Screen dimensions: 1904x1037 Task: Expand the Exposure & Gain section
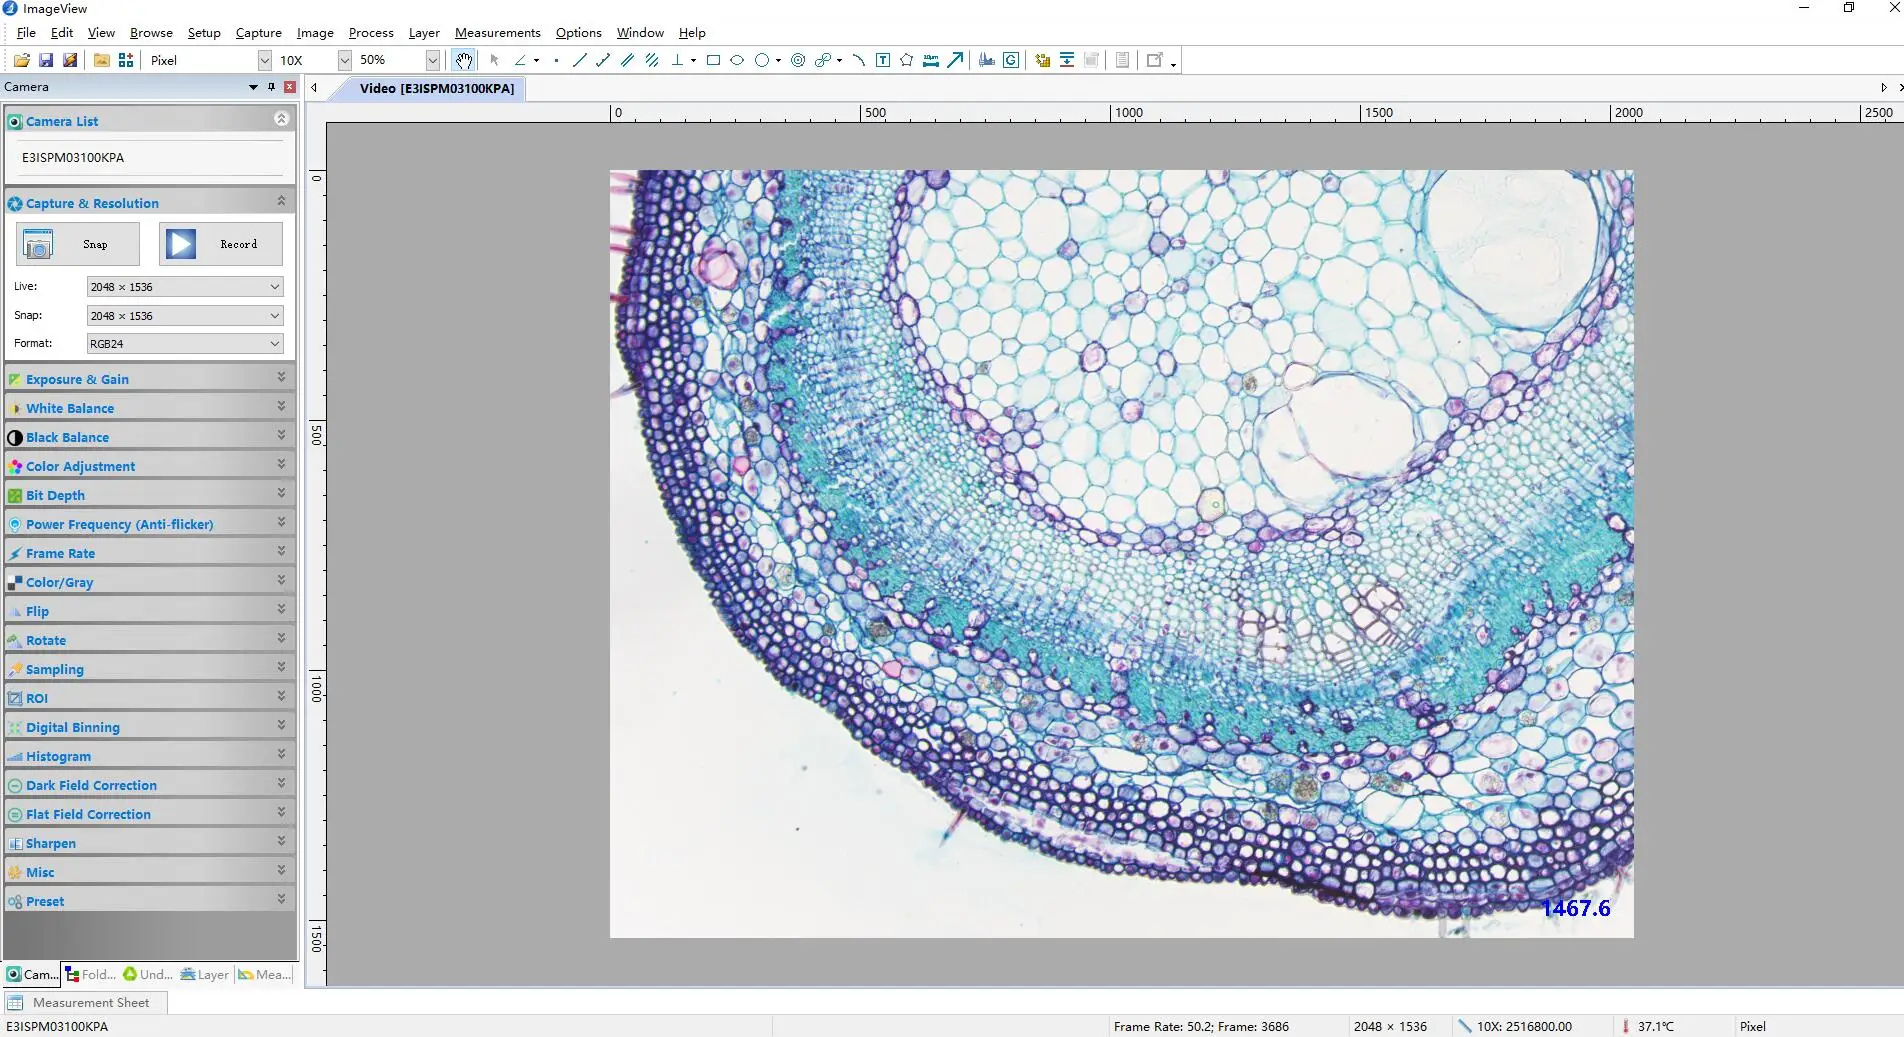pos(150,379)
